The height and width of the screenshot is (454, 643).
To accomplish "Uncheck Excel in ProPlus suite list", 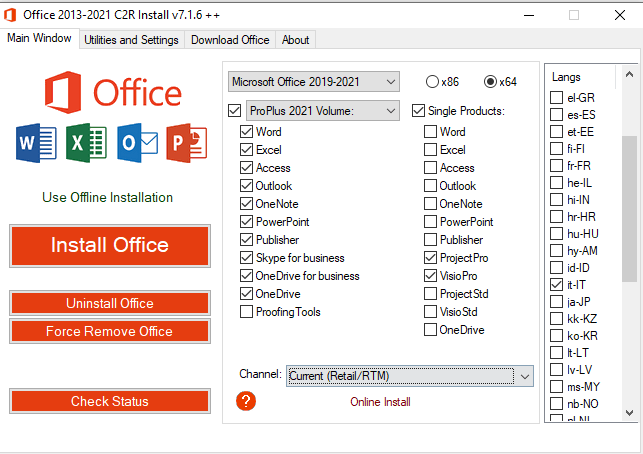I will (x=246, y=150).
